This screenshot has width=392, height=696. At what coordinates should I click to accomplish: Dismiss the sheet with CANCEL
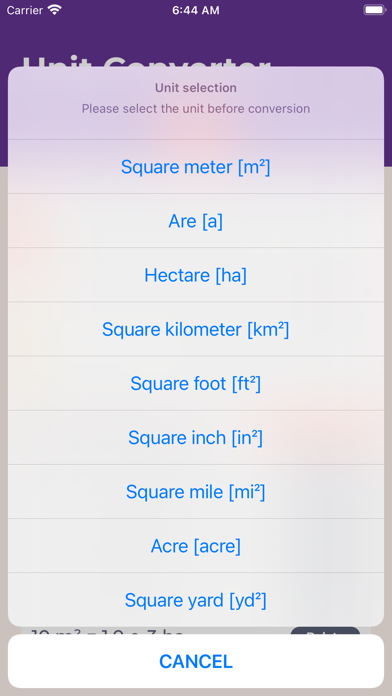196,661
